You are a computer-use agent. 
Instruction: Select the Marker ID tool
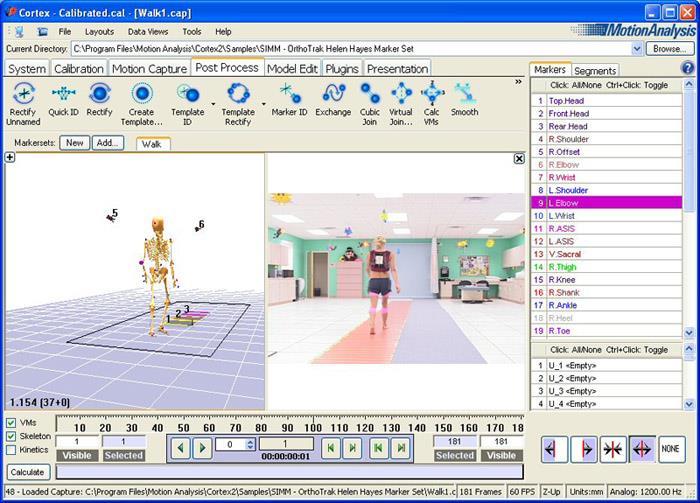289,100
